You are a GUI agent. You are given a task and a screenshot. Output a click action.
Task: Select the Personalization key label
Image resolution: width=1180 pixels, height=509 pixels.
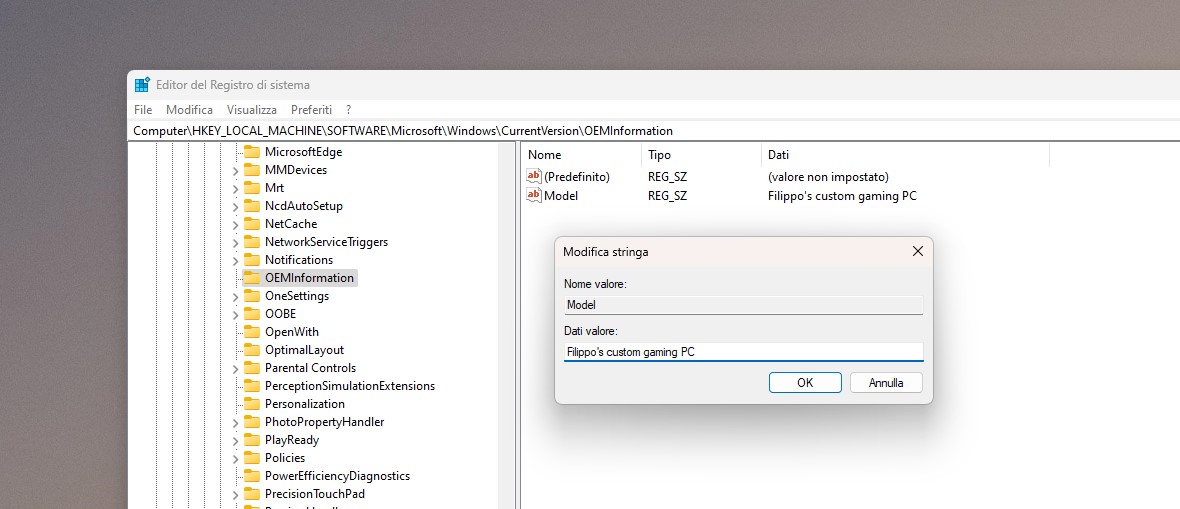pyautogui.click(x=305, y=404)
